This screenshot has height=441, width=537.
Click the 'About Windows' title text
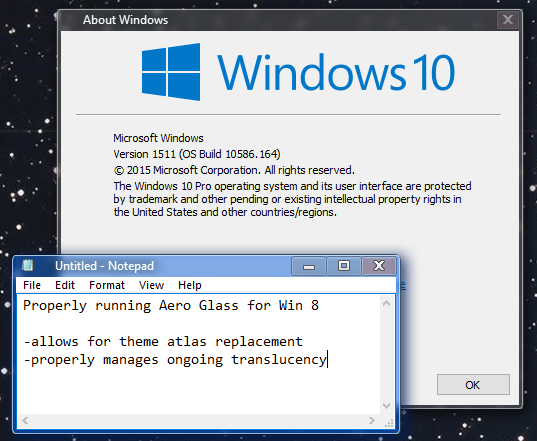click(x=125, y=20)
